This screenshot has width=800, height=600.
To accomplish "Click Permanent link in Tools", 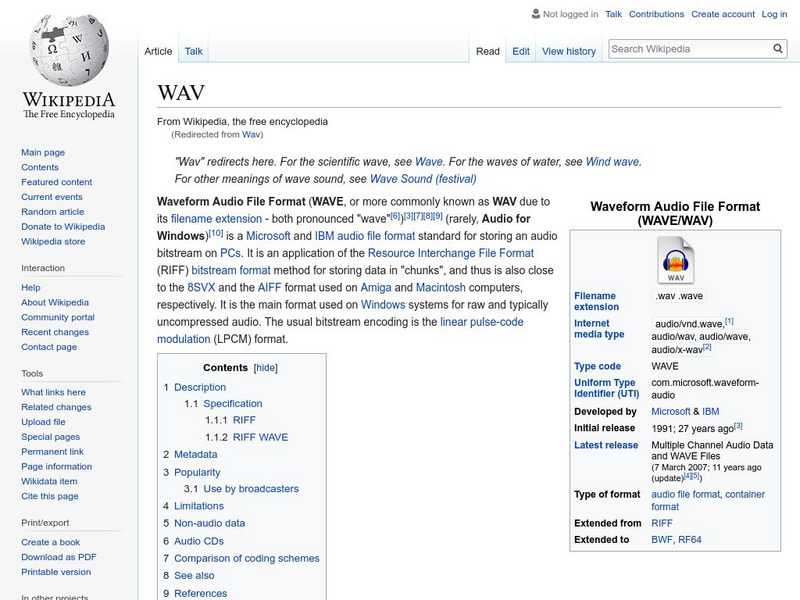I will pyautogui.click(x=53, y=451).
